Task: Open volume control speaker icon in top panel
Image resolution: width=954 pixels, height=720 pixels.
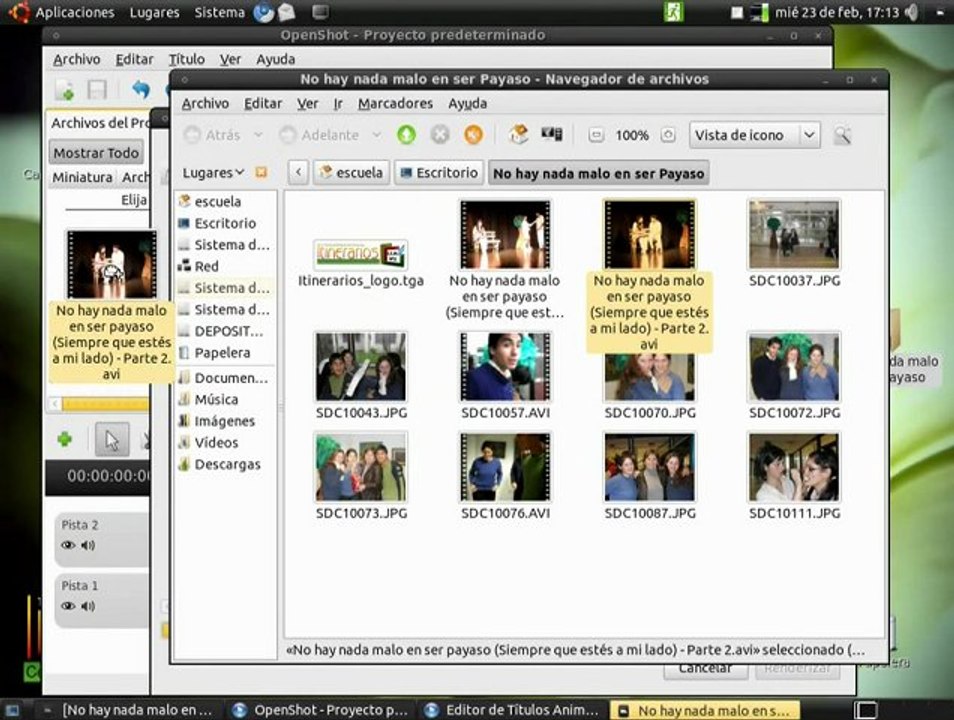Action: pyautogui.click(x=911, y=12)
